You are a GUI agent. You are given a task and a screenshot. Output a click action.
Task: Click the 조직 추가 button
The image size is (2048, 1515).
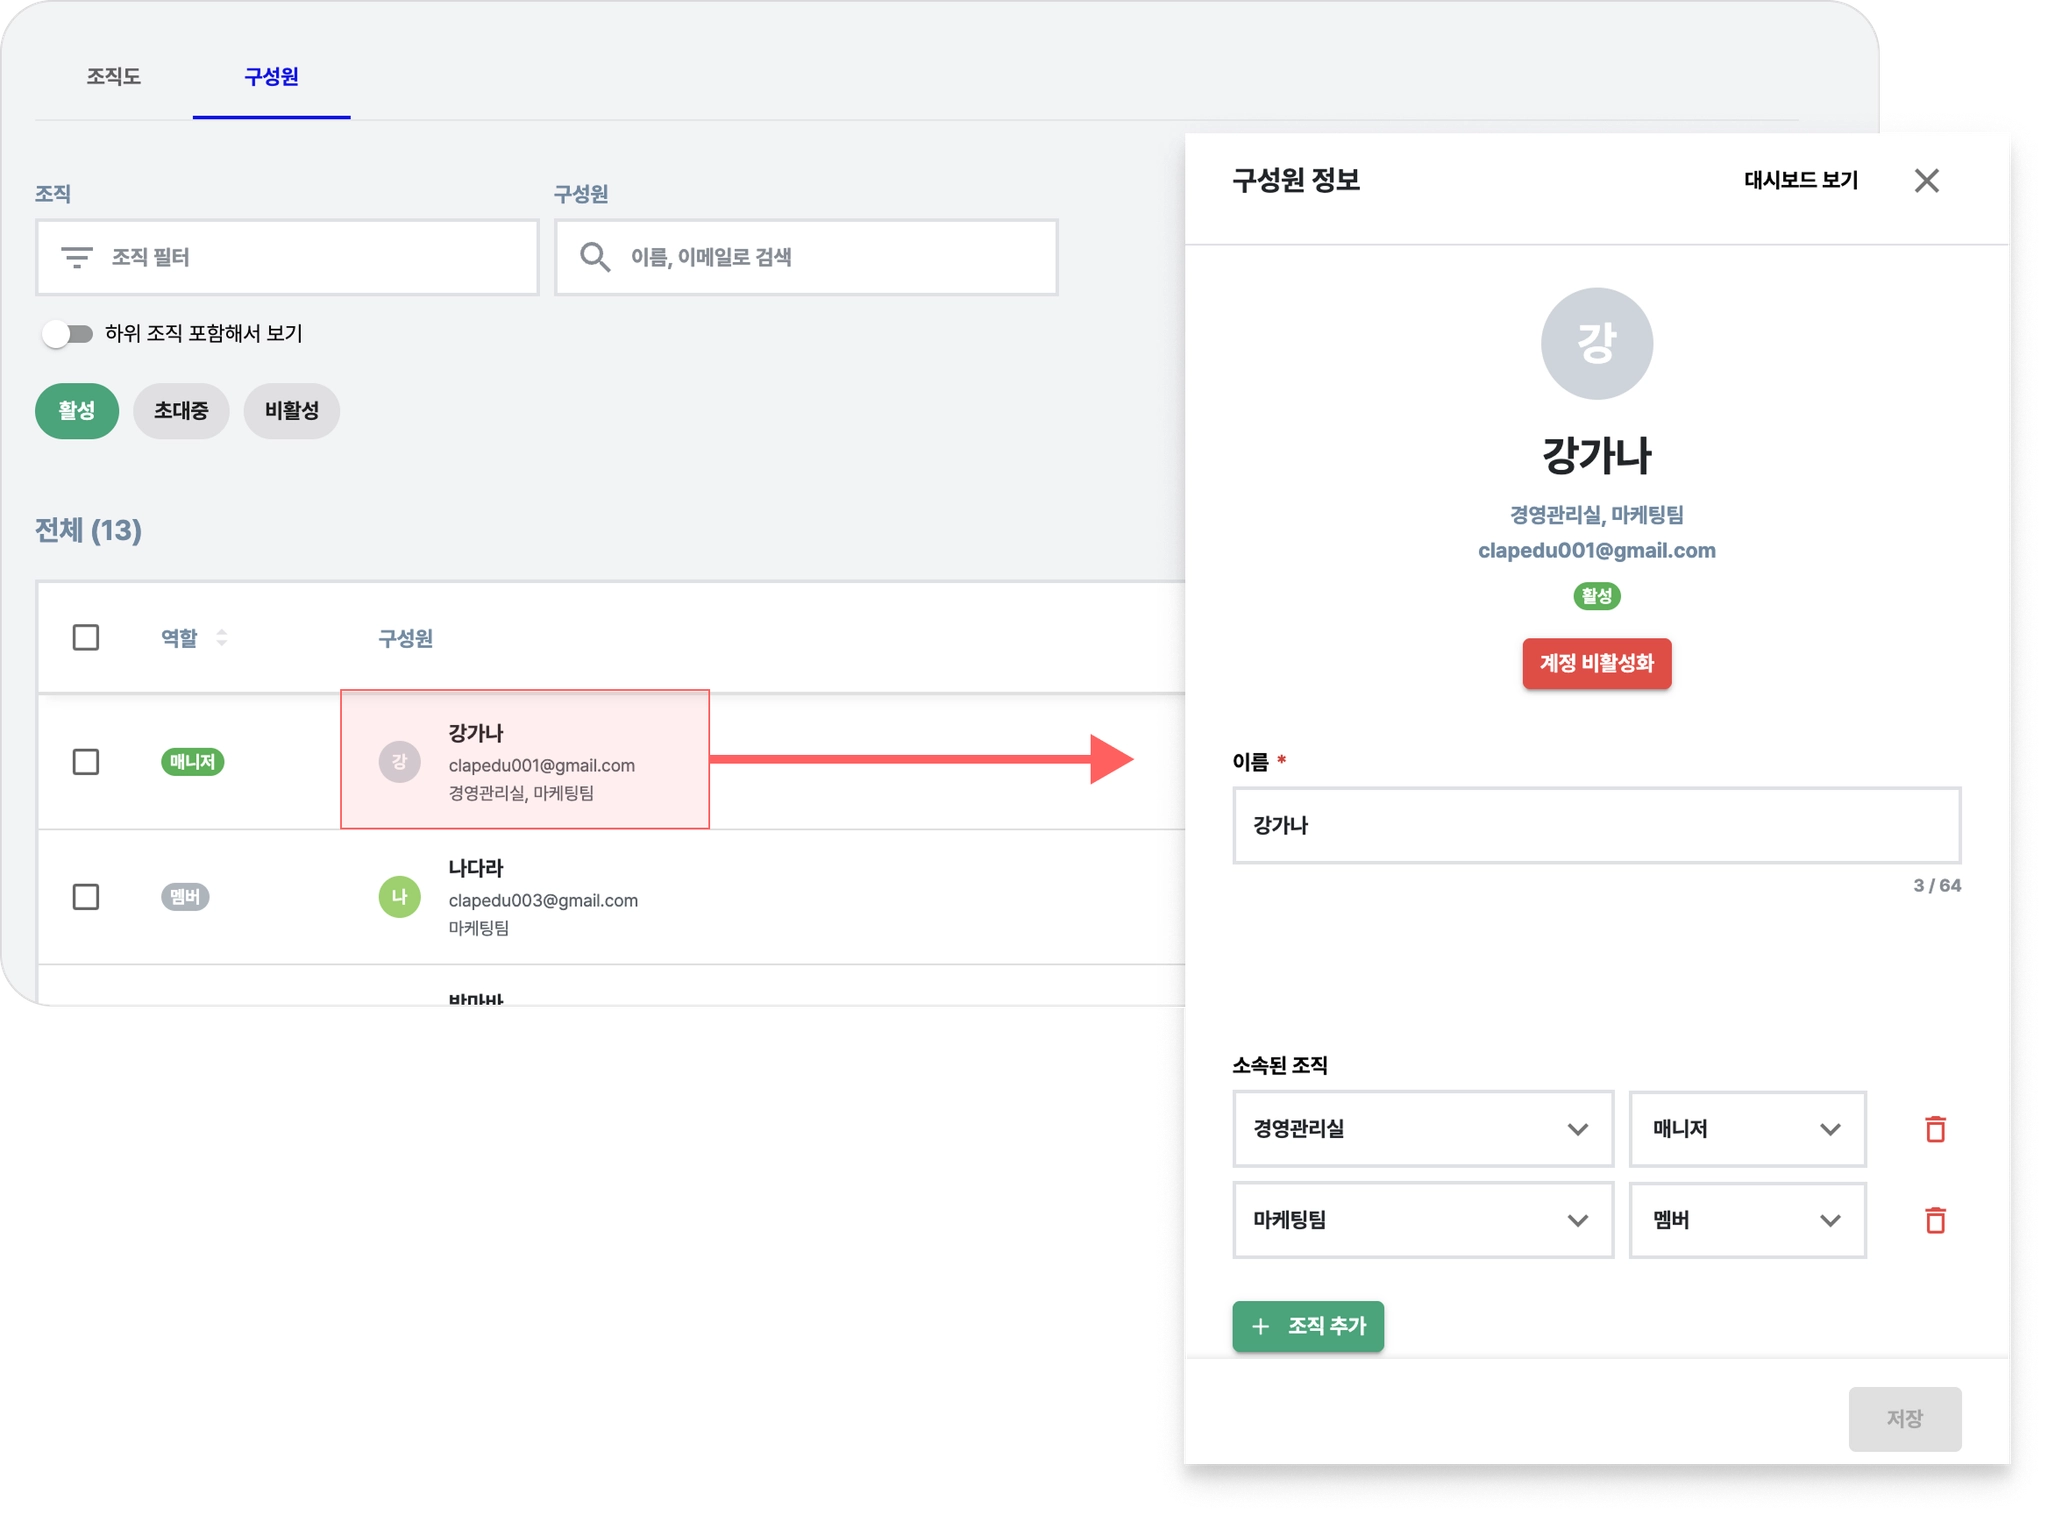[x=1307, y=1326]
